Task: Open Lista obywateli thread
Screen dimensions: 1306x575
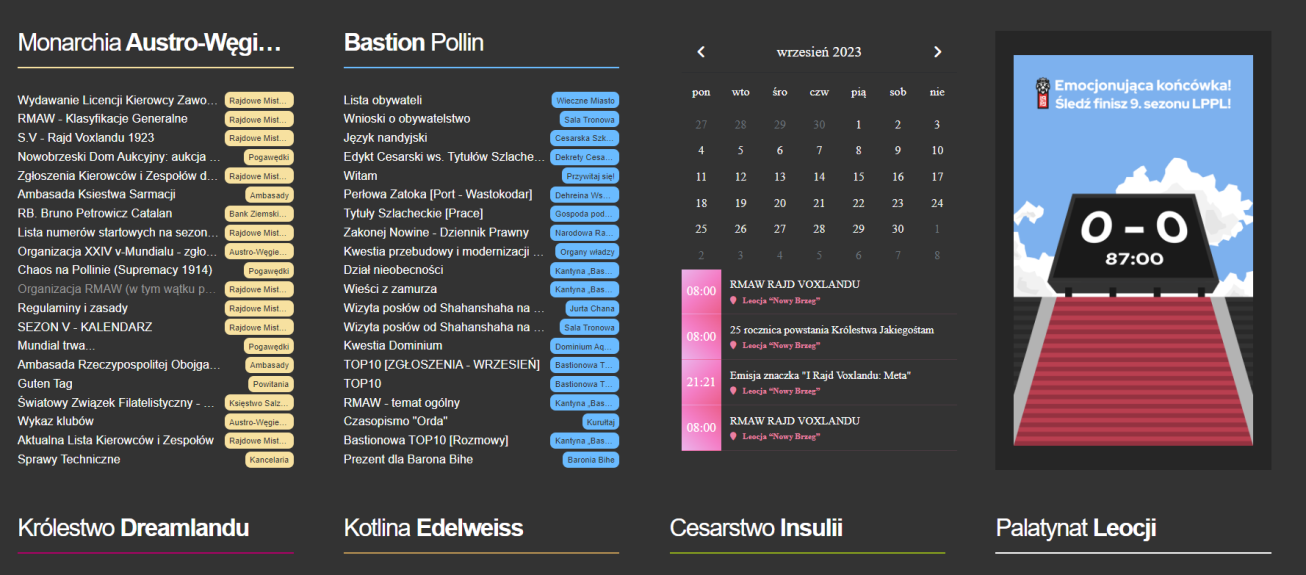Action: coord(383,100)
